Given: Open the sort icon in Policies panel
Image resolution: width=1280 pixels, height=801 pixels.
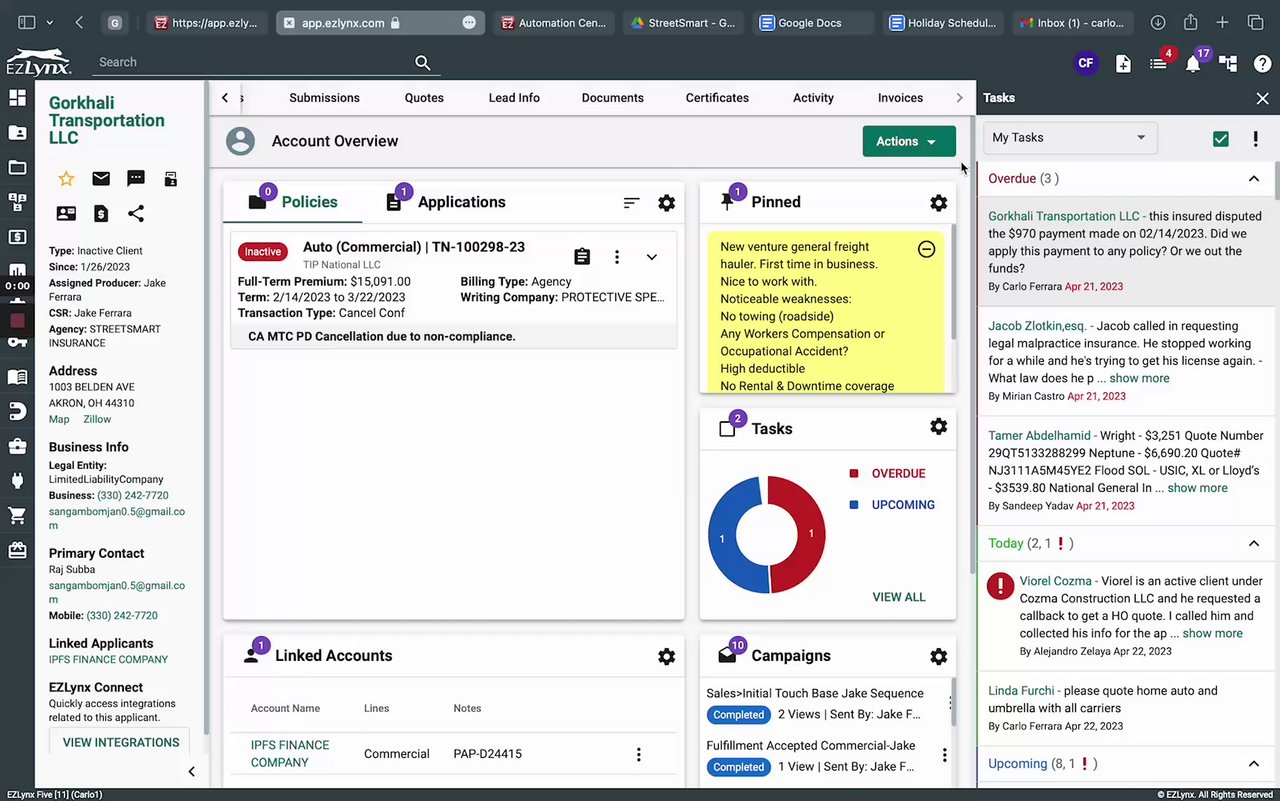Looking at the screenshot, I should 631,203.
